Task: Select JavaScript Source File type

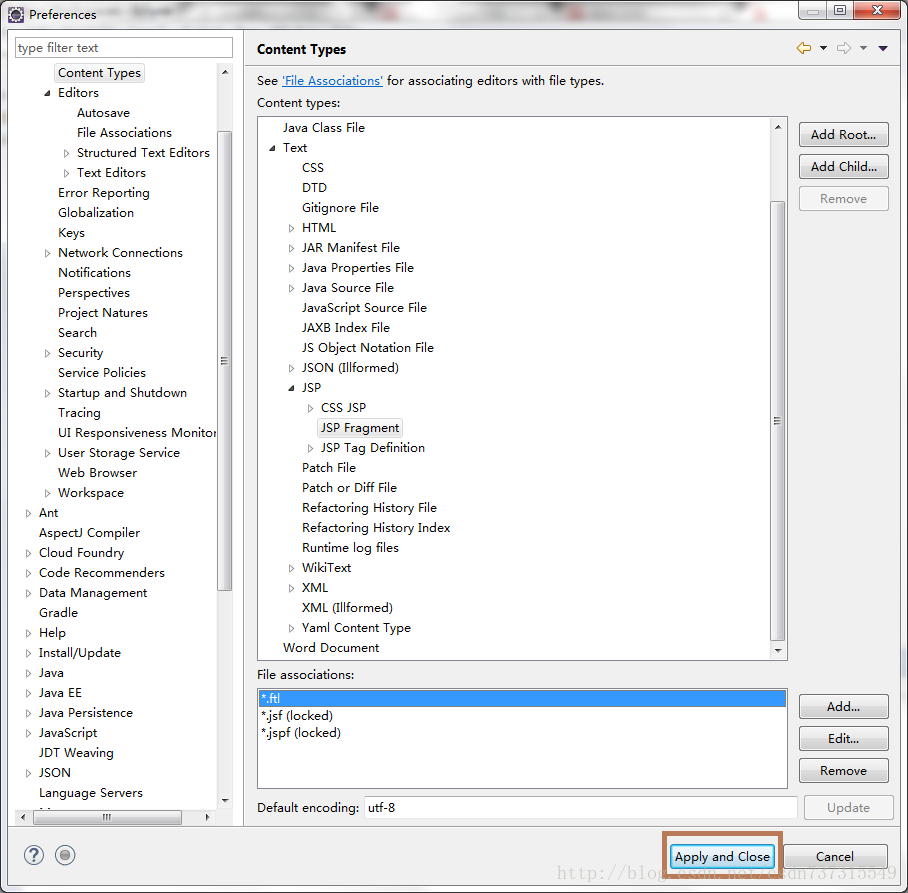Action: tap(364, 308)
